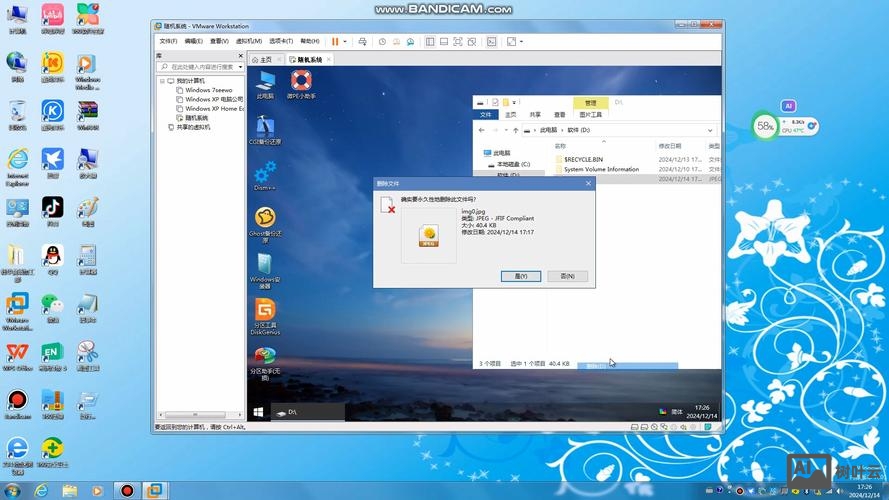Viewport: 889px width, 500px height.
Task: Click the D:\ taskbar button in guest
Action: [308, 412]
